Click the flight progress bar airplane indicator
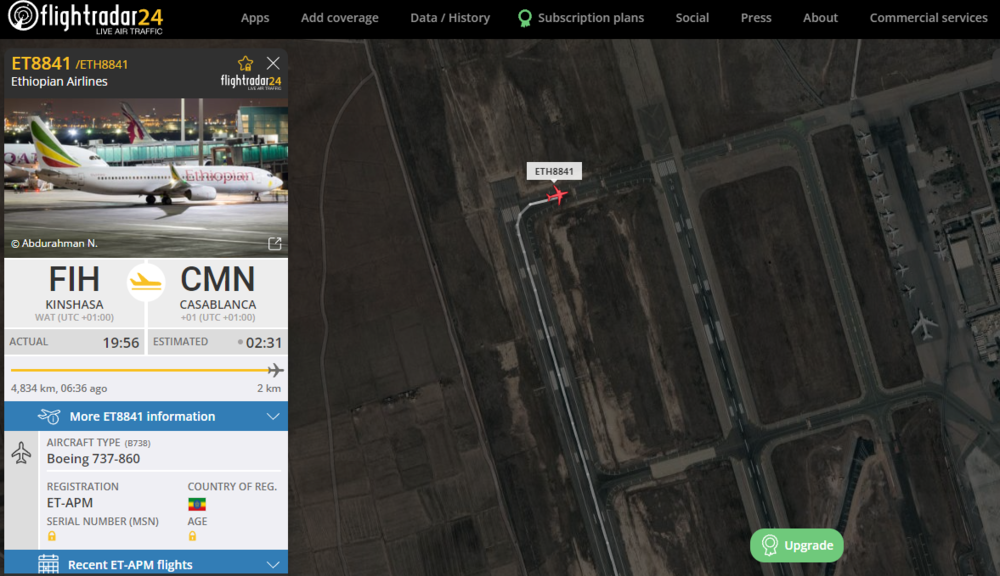This screenshot has width=1000, height=576. point(275,370)
